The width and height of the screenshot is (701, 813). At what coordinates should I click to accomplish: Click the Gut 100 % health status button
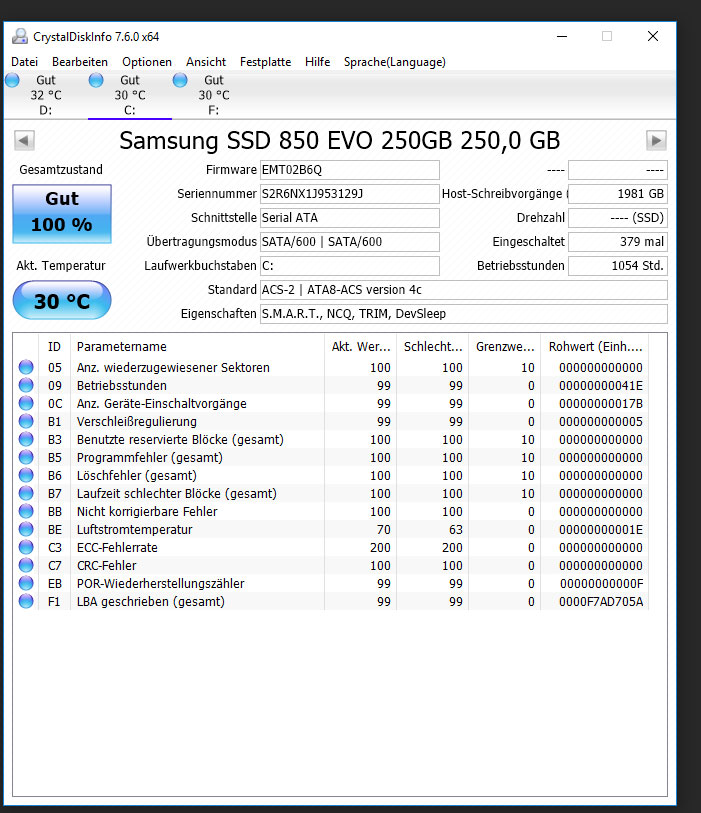pos(62,214)
